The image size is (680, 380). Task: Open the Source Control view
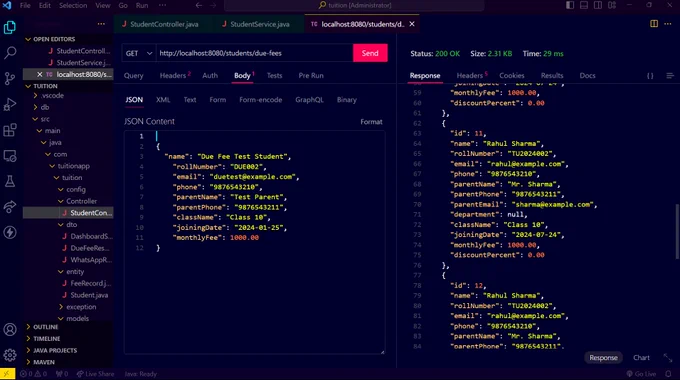(x=10, y=79)
